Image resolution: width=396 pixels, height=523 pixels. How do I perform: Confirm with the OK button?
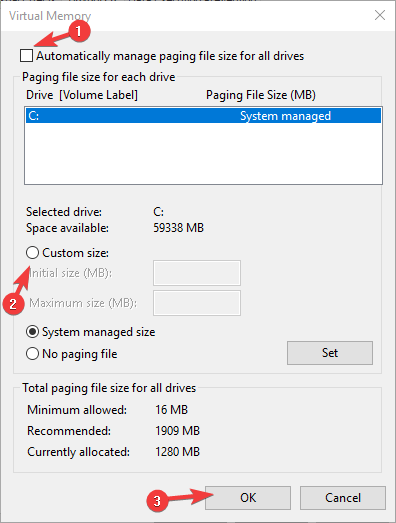click(248, 498)
